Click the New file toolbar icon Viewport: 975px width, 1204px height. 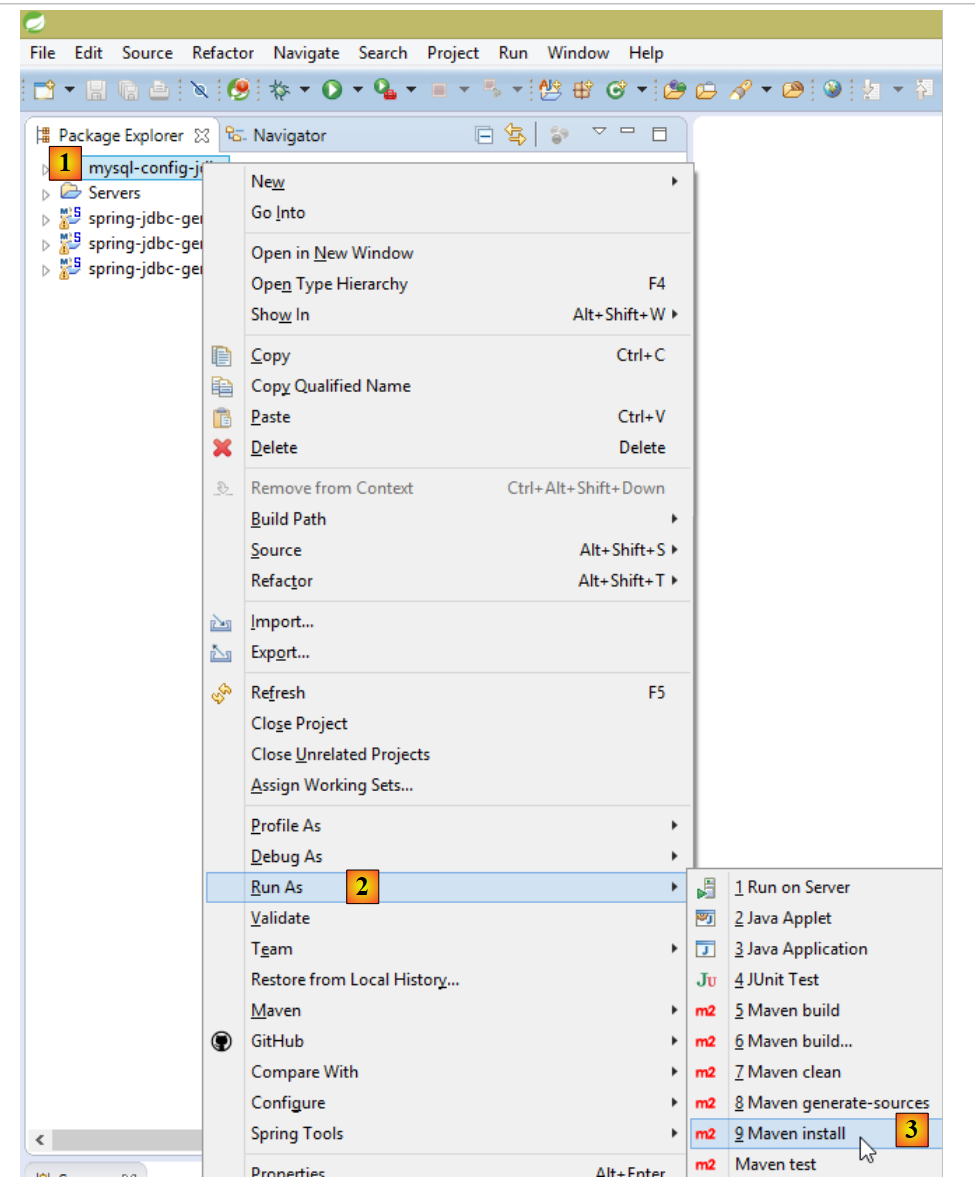44,90
